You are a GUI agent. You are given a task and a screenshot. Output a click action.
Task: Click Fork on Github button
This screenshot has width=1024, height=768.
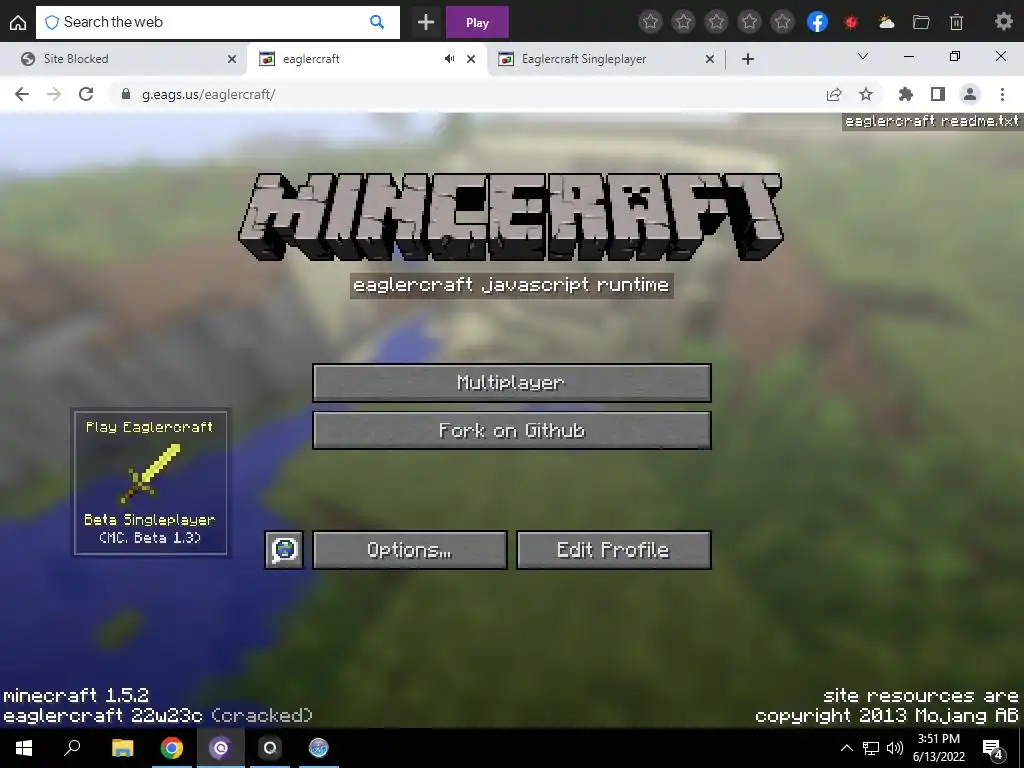[511, 430]
